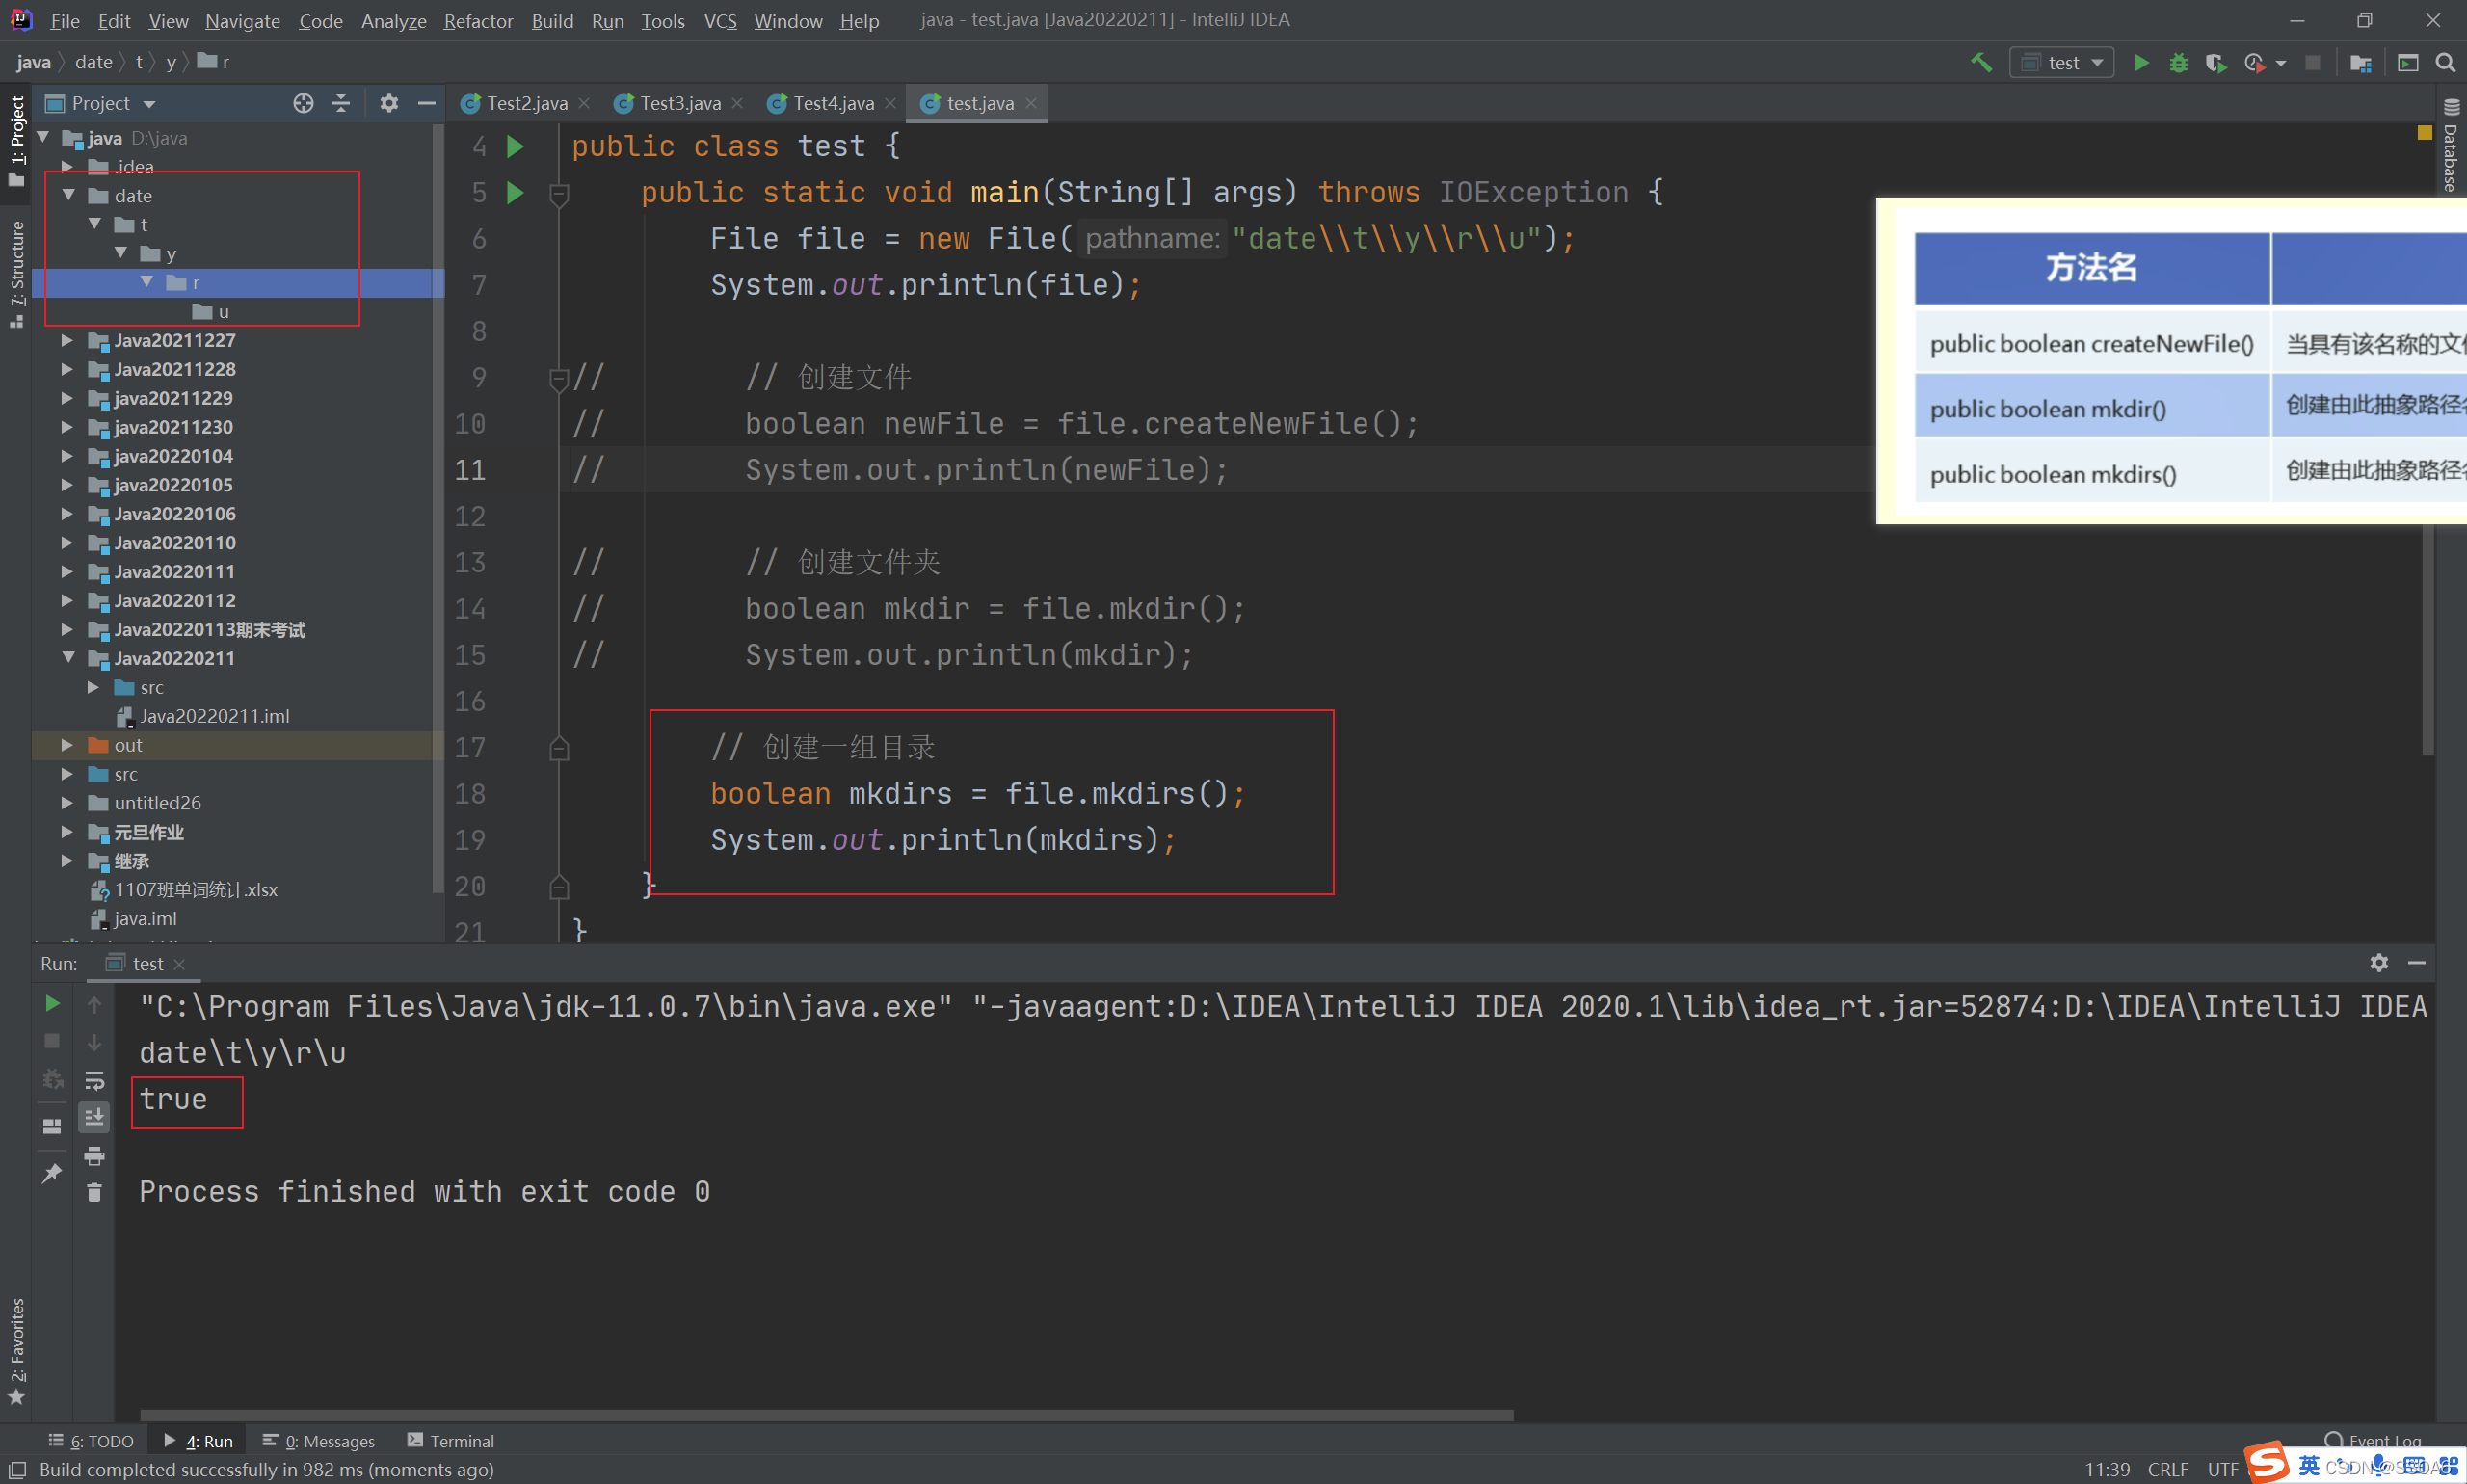2467x1484 pixels.
Task: Click the locate in Project crosshair icon
Action: [303, 103]
